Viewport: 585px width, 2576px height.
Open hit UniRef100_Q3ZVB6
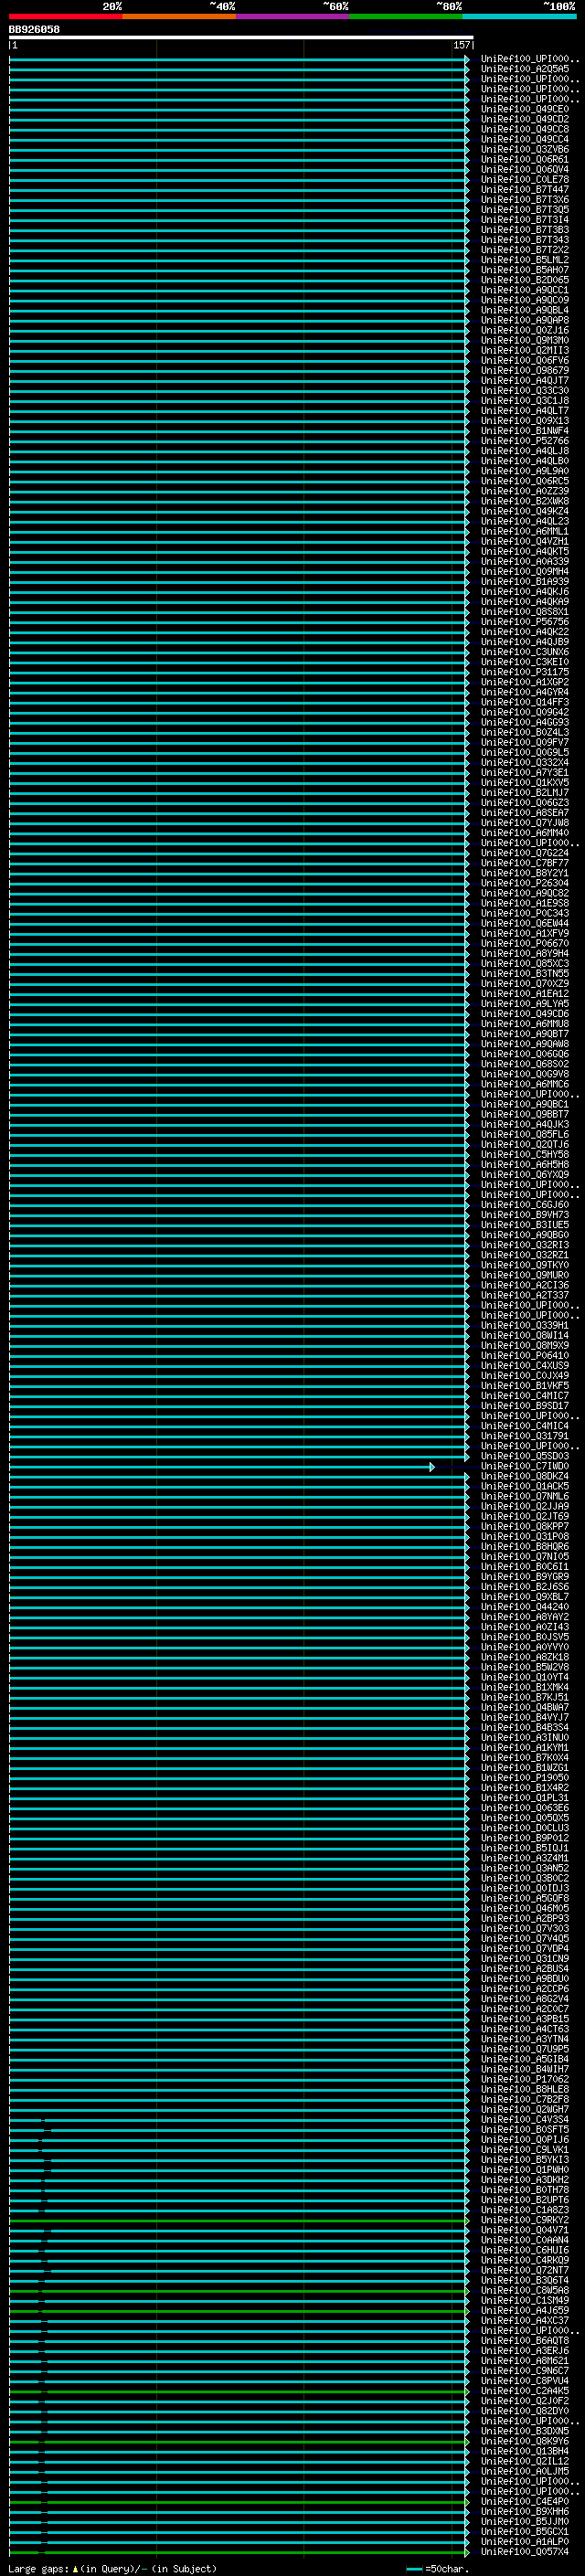pos(524,149)
